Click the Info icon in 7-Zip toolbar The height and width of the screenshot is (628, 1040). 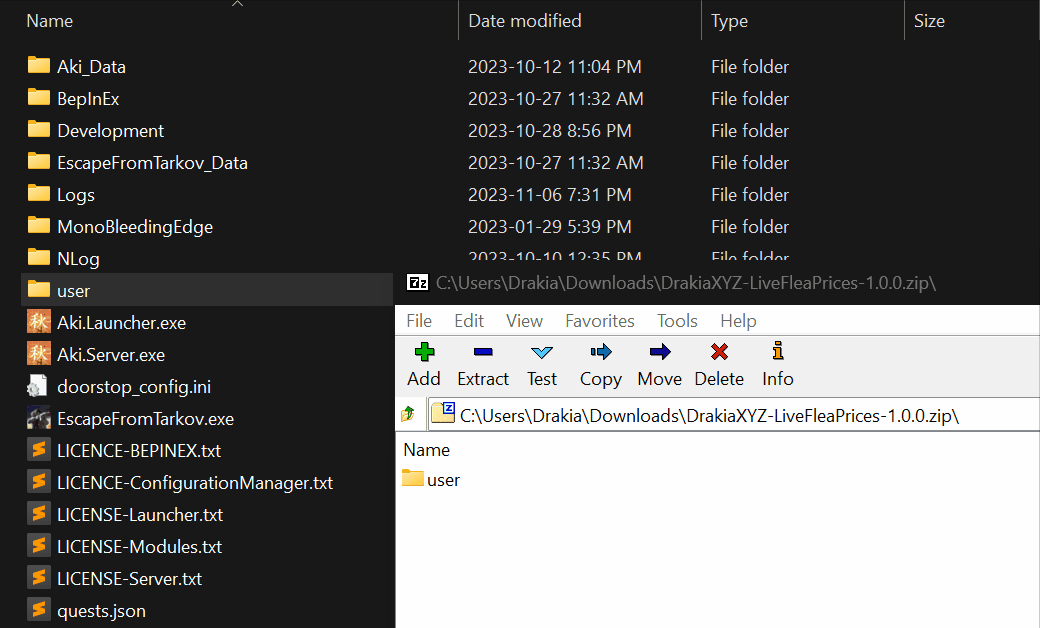point(778,350)
